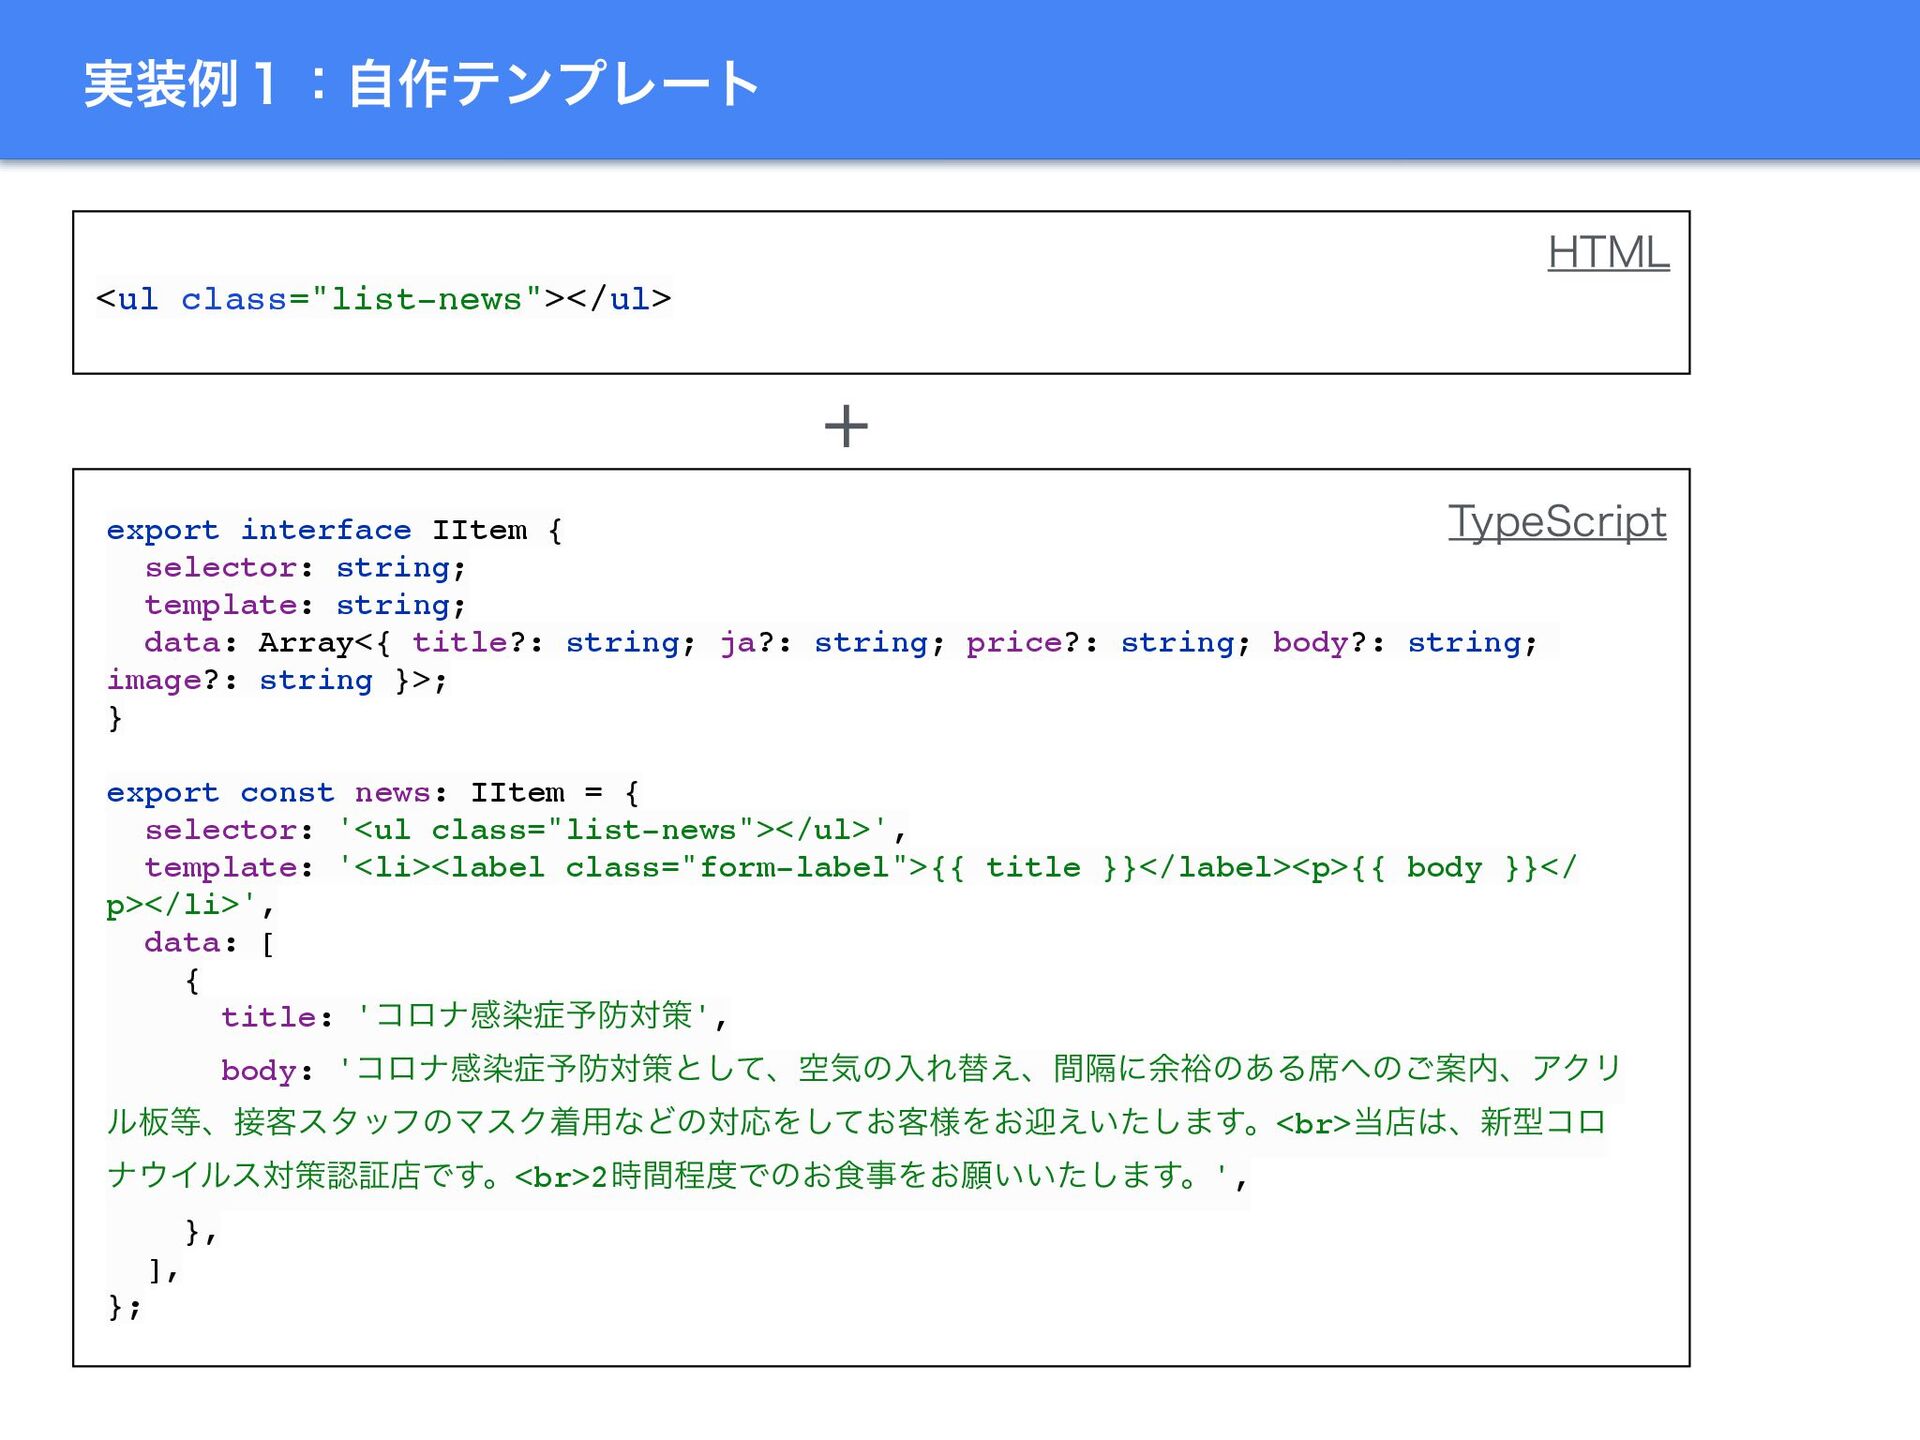This screenshot has width=1920, height=1440.
Task: Click the underlined TypeScript label
Action: (1557, 523)
